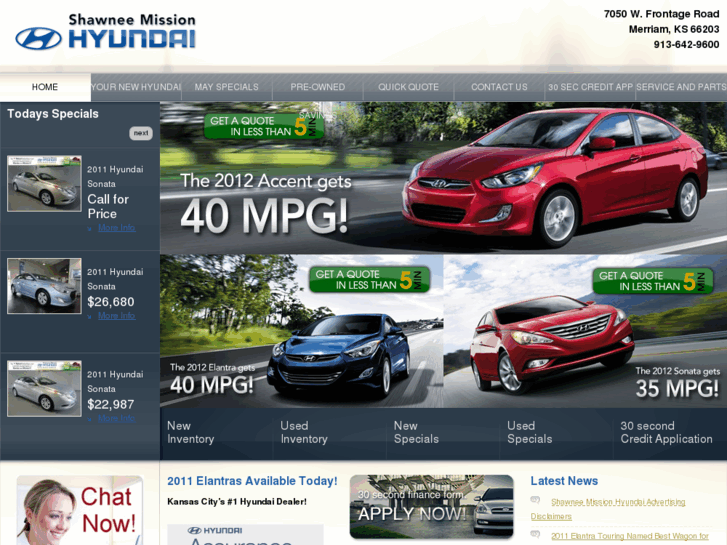Click the APPLY NOW! finance form banner
This screenshot has height=545, width=727.
[x=432, y=507]
